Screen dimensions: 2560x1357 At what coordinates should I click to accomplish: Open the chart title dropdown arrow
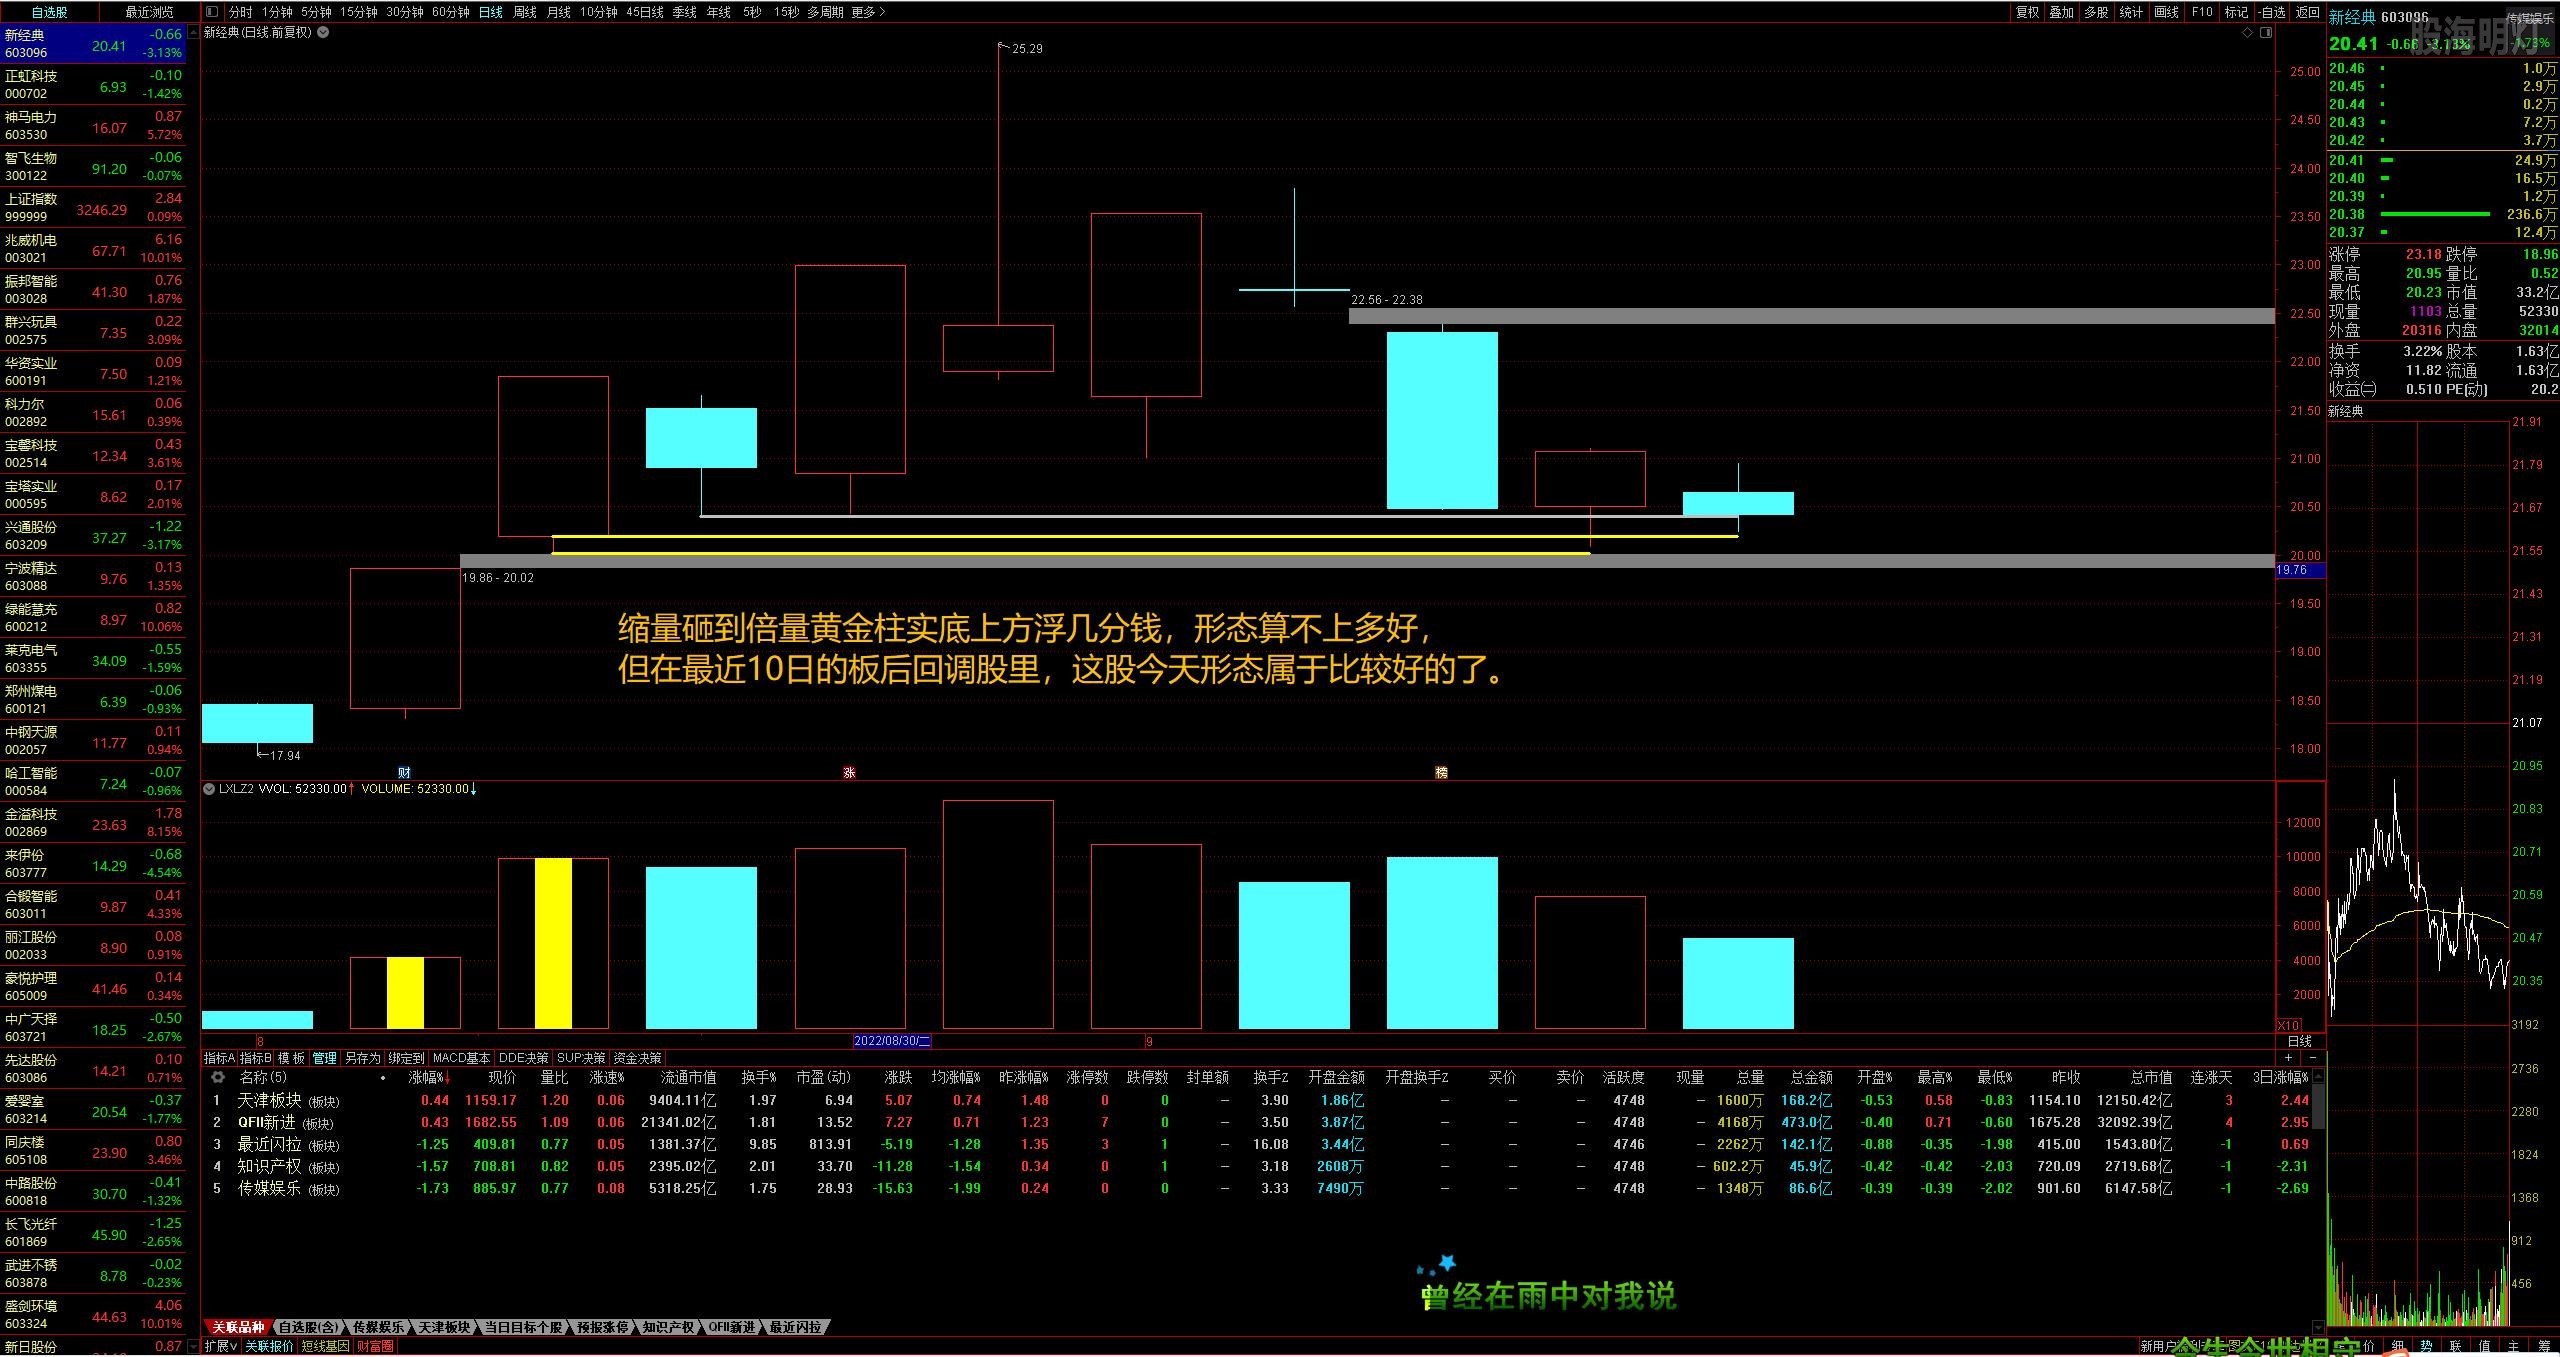click(323, 32)
